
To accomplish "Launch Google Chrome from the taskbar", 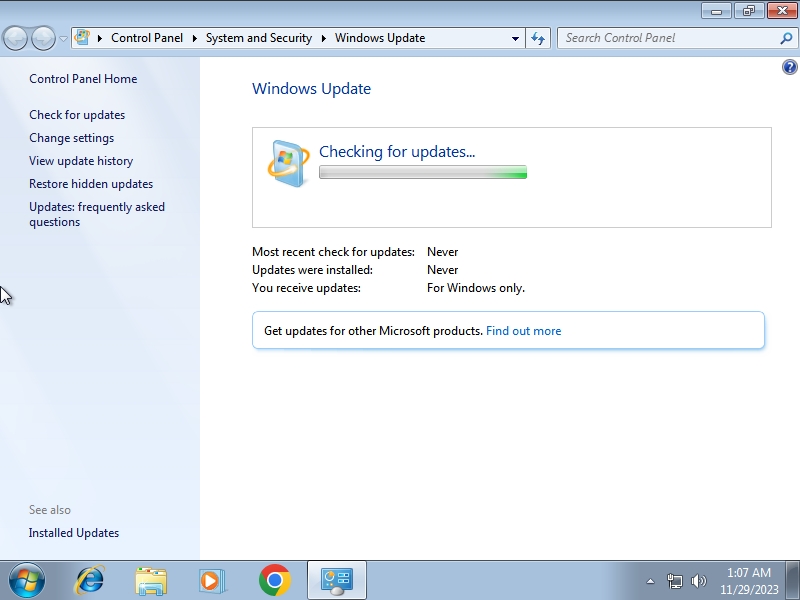I will coord(274,581).
